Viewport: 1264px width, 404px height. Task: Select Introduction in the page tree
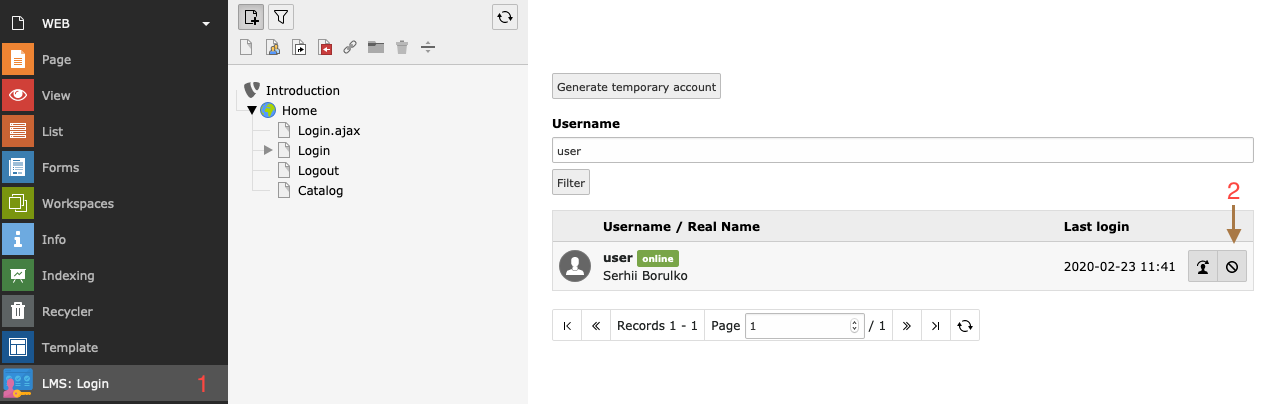click(302, 90)
